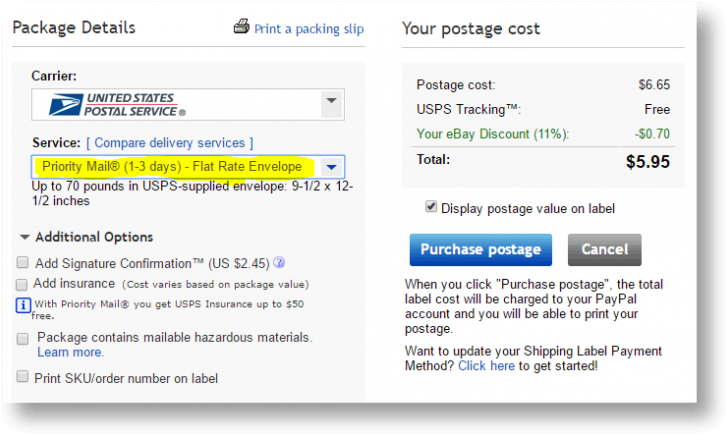Screen dimensions: 726x434
Task: Collapse the Additional Options section
Action: tap(24, 237)
